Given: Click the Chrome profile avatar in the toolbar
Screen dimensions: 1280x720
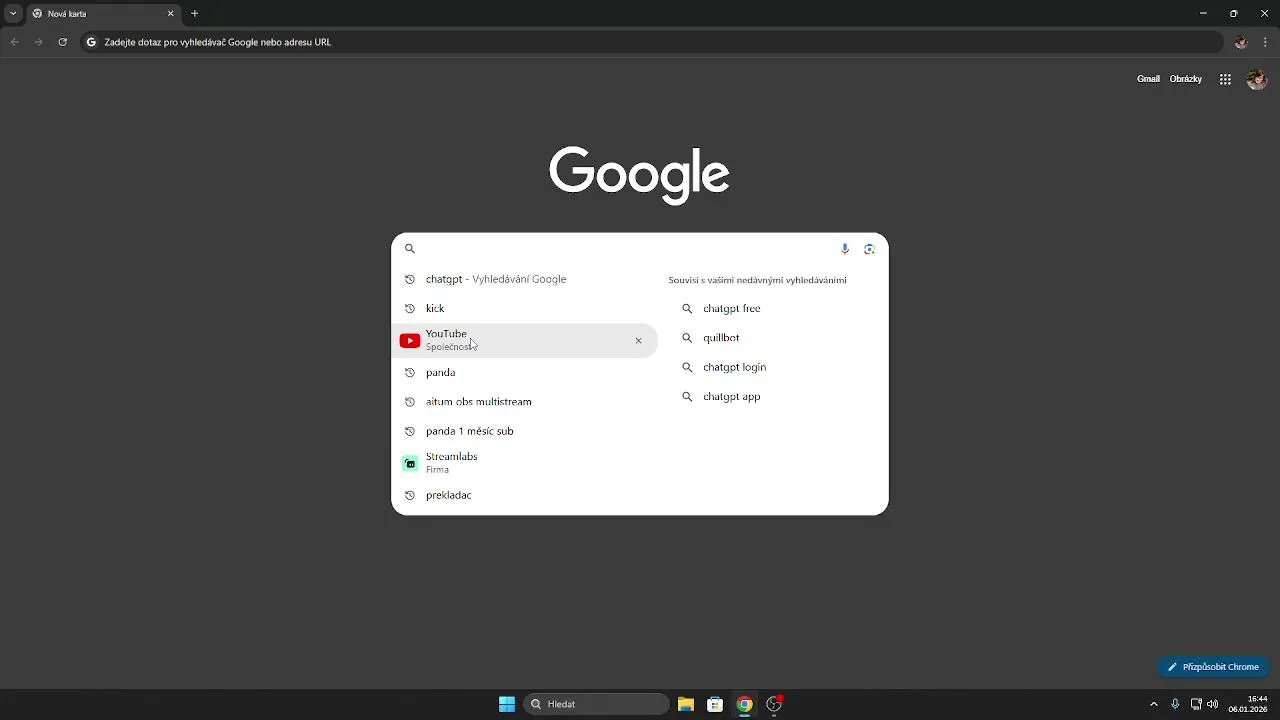Looking at the screenshot, I should point(1241,42).
